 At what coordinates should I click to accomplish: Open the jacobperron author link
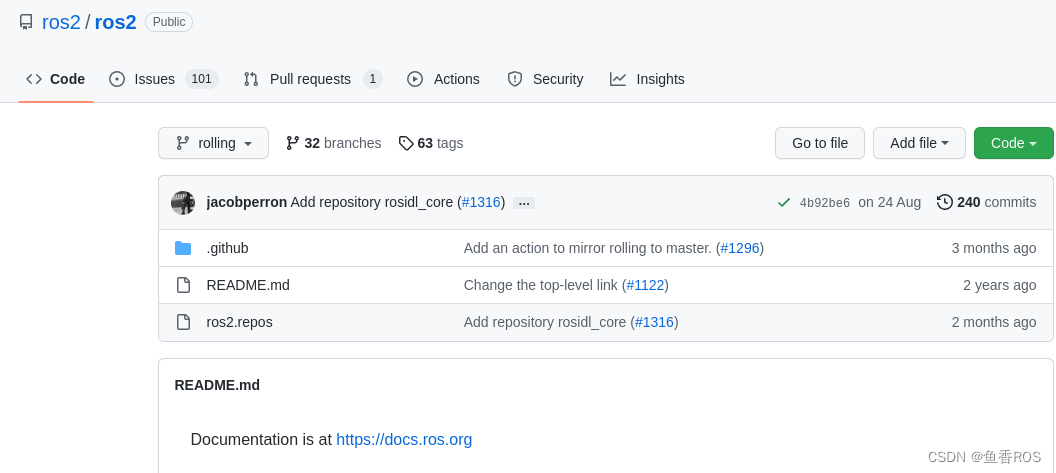(246, 203)
